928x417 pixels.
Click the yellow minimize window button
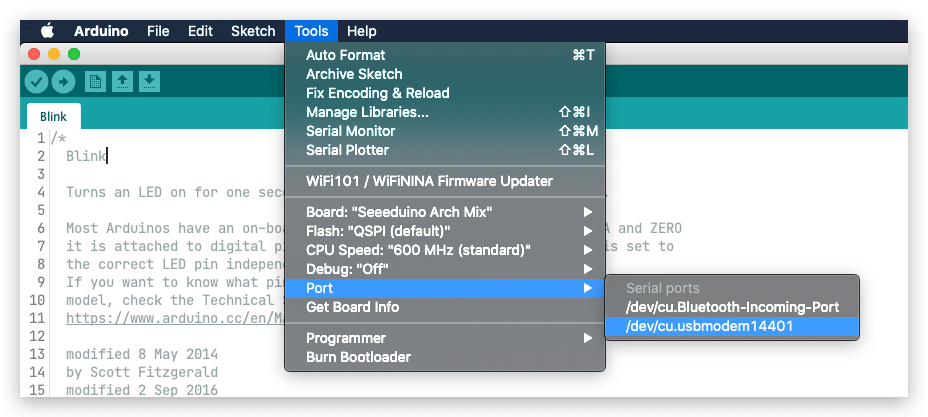coord(54,54)
